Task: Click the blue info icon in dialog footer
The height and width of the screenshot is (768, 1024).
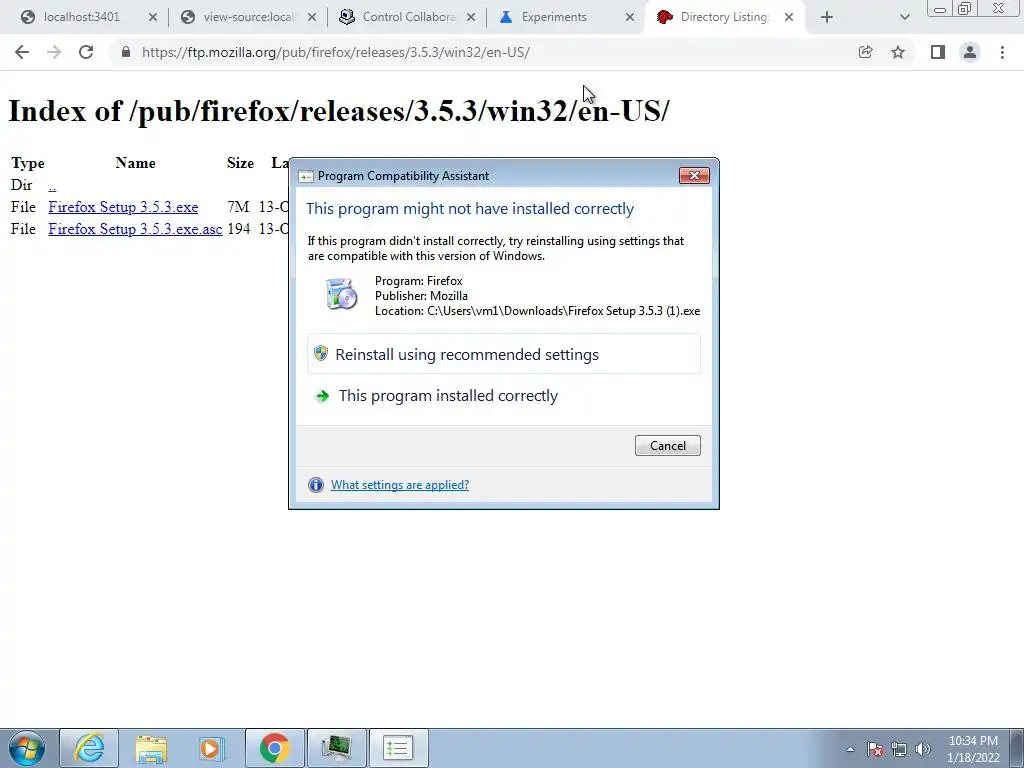Action: point(315,485)
